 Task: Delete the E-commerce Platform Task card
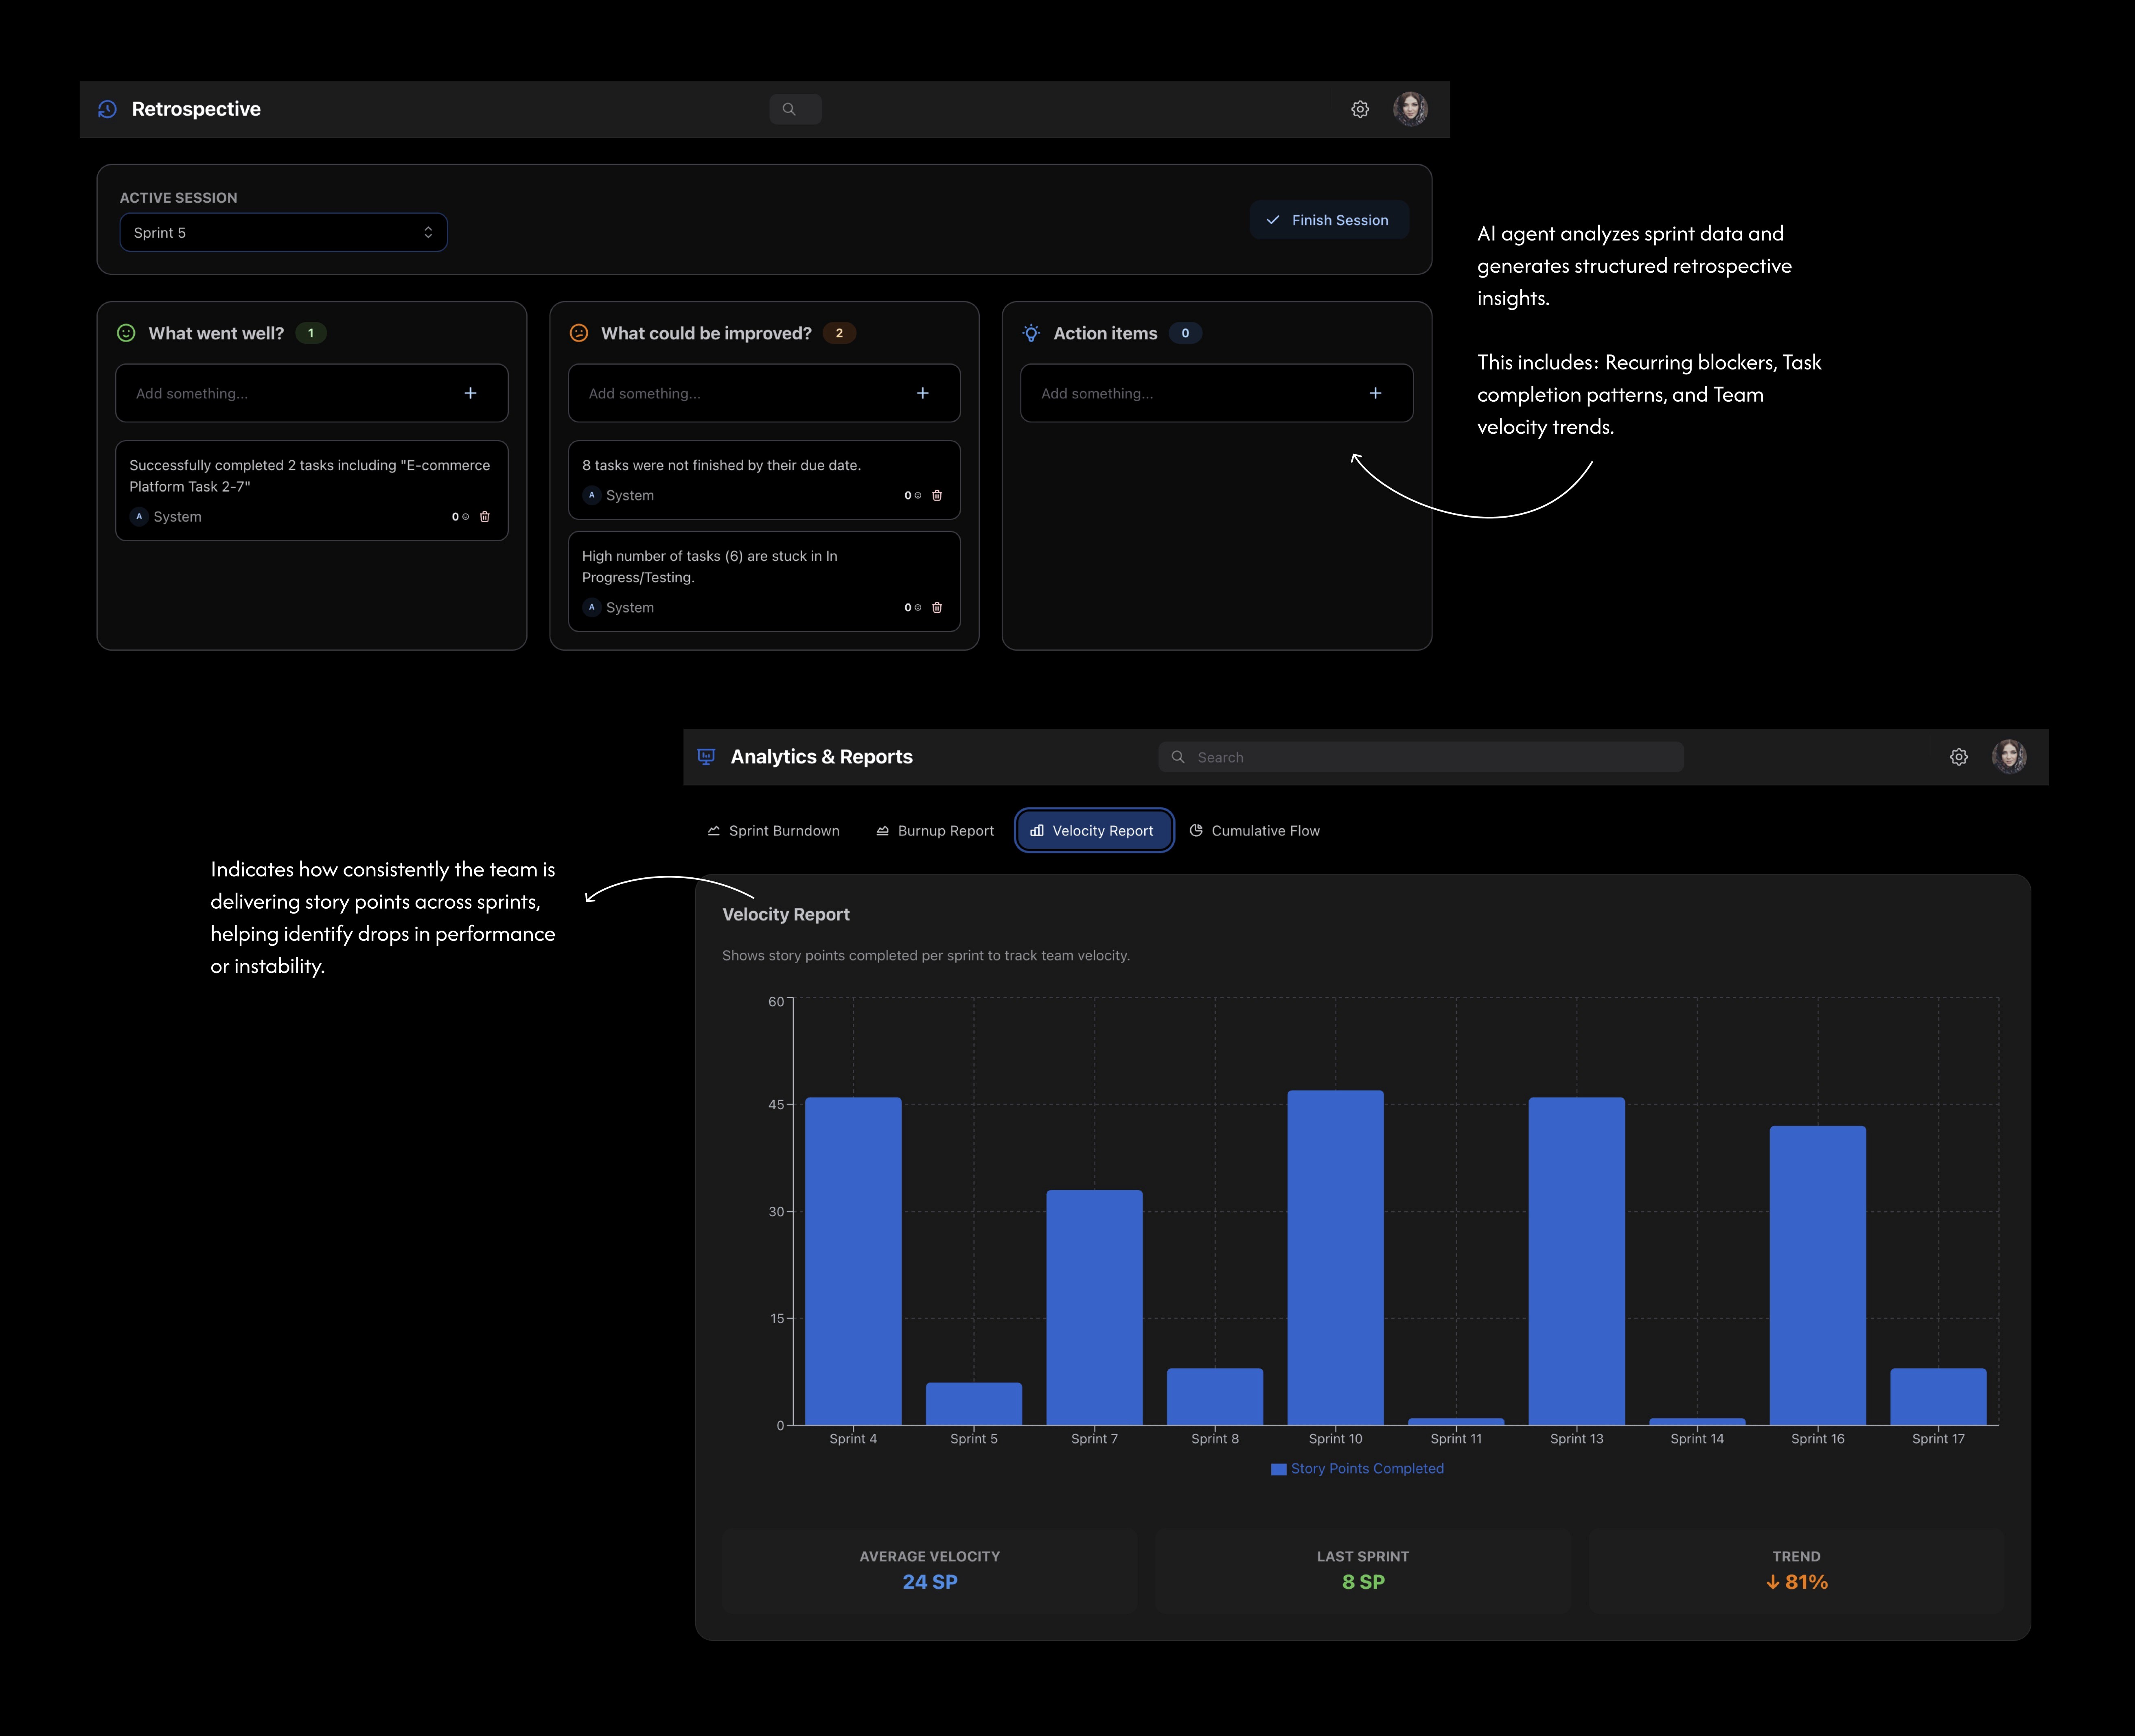485,517
